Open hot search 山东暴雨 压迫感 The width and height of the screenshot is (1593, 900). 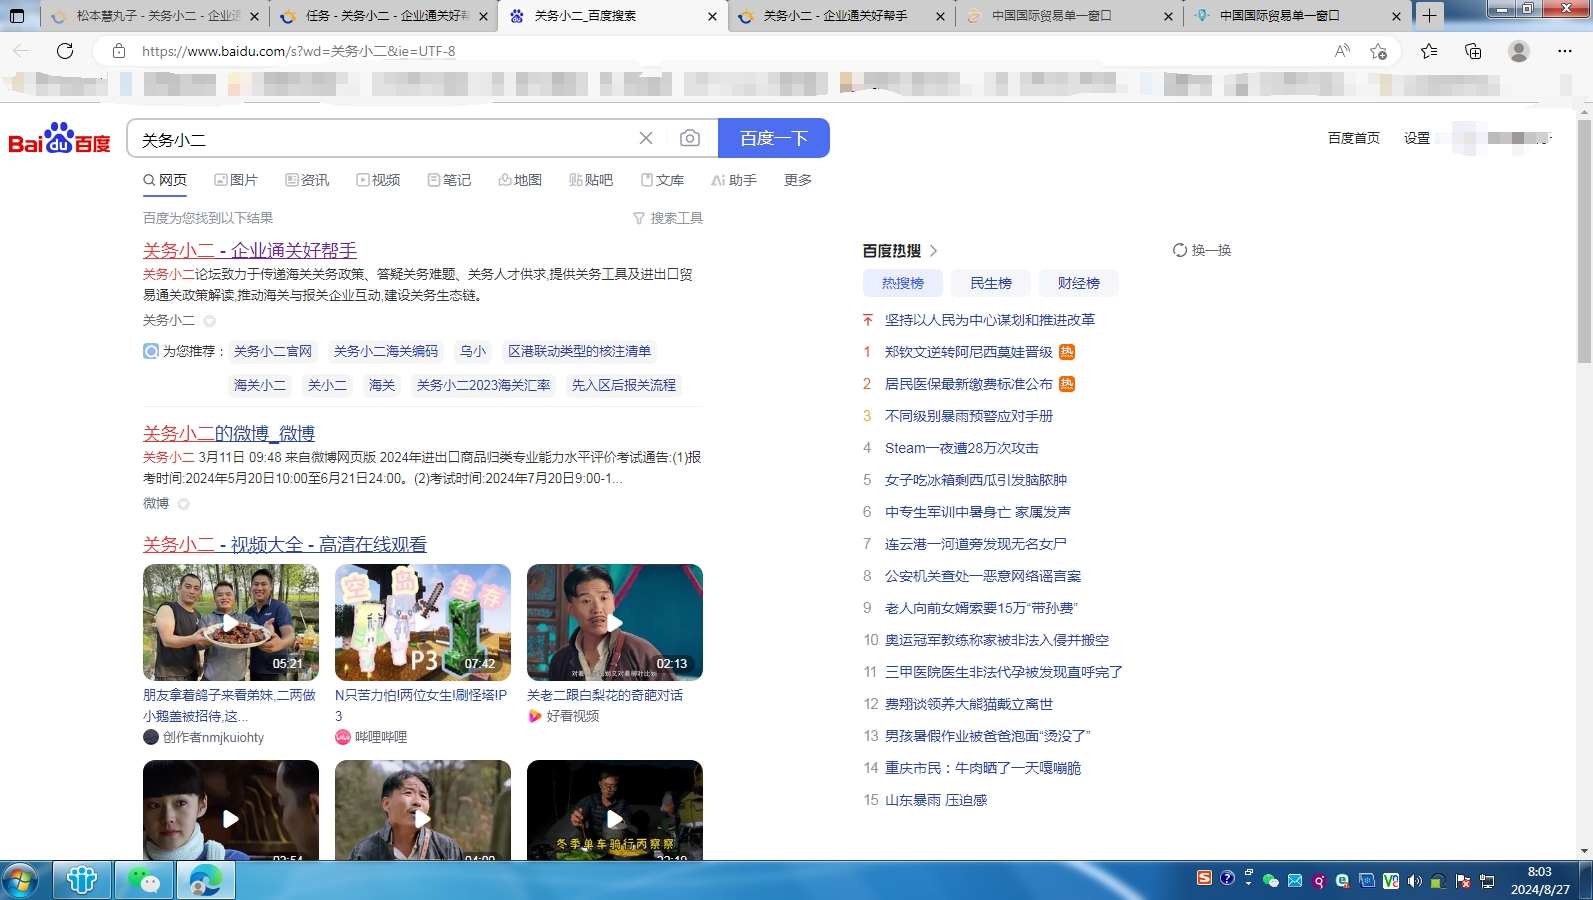pos(936,800)
